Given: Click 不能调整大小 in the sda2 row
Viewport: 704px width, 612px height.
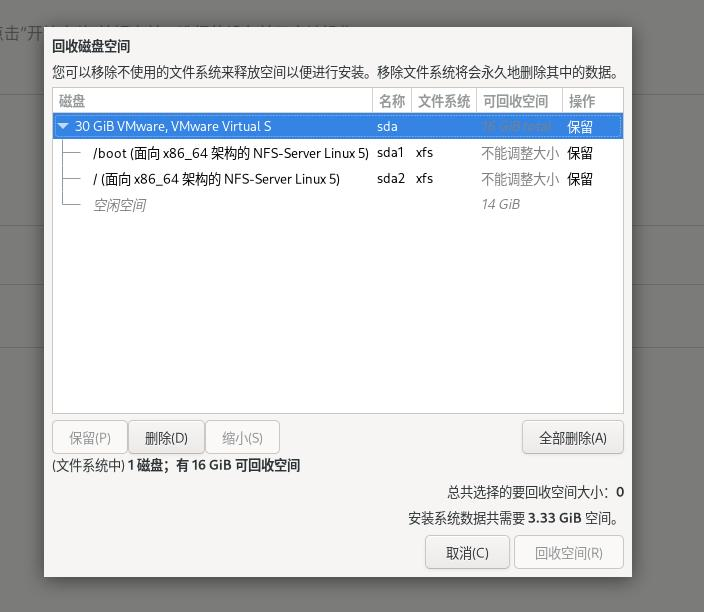Looking at the screenshot, I should (520, 180).
